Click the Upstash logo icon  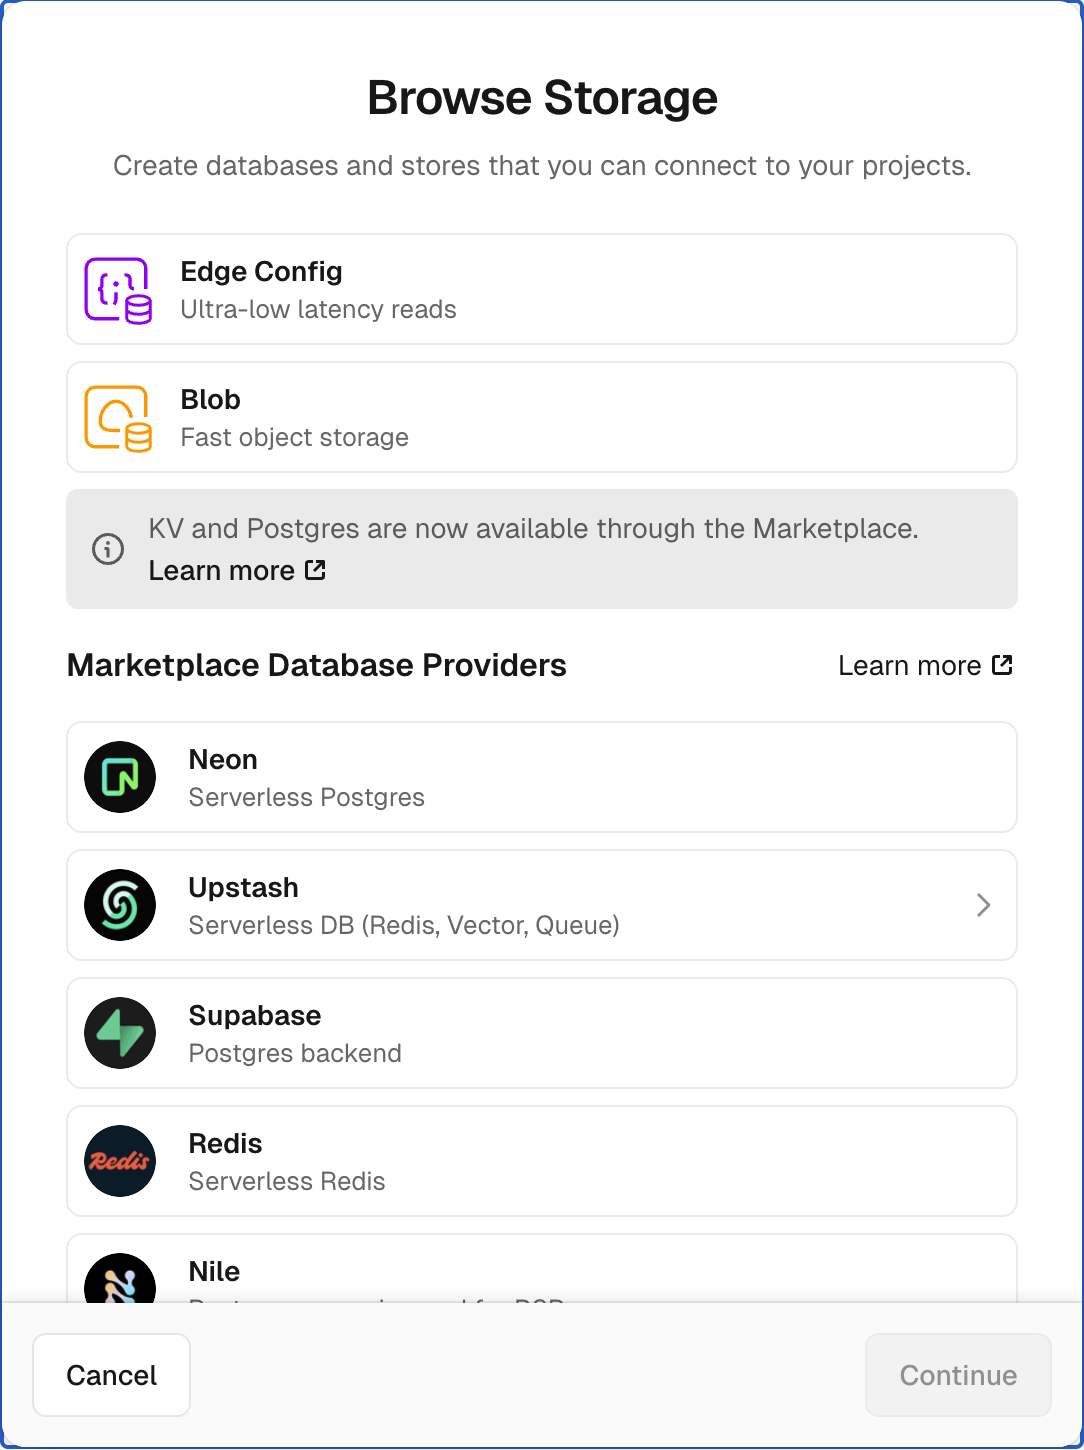pyautogui.click(x=120, y=905)
